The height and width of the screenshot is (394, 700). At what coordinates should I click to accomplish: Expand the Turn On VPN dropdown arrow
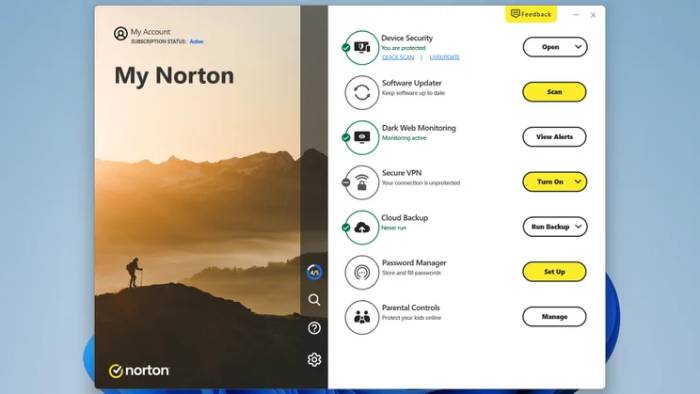point(578,182)
